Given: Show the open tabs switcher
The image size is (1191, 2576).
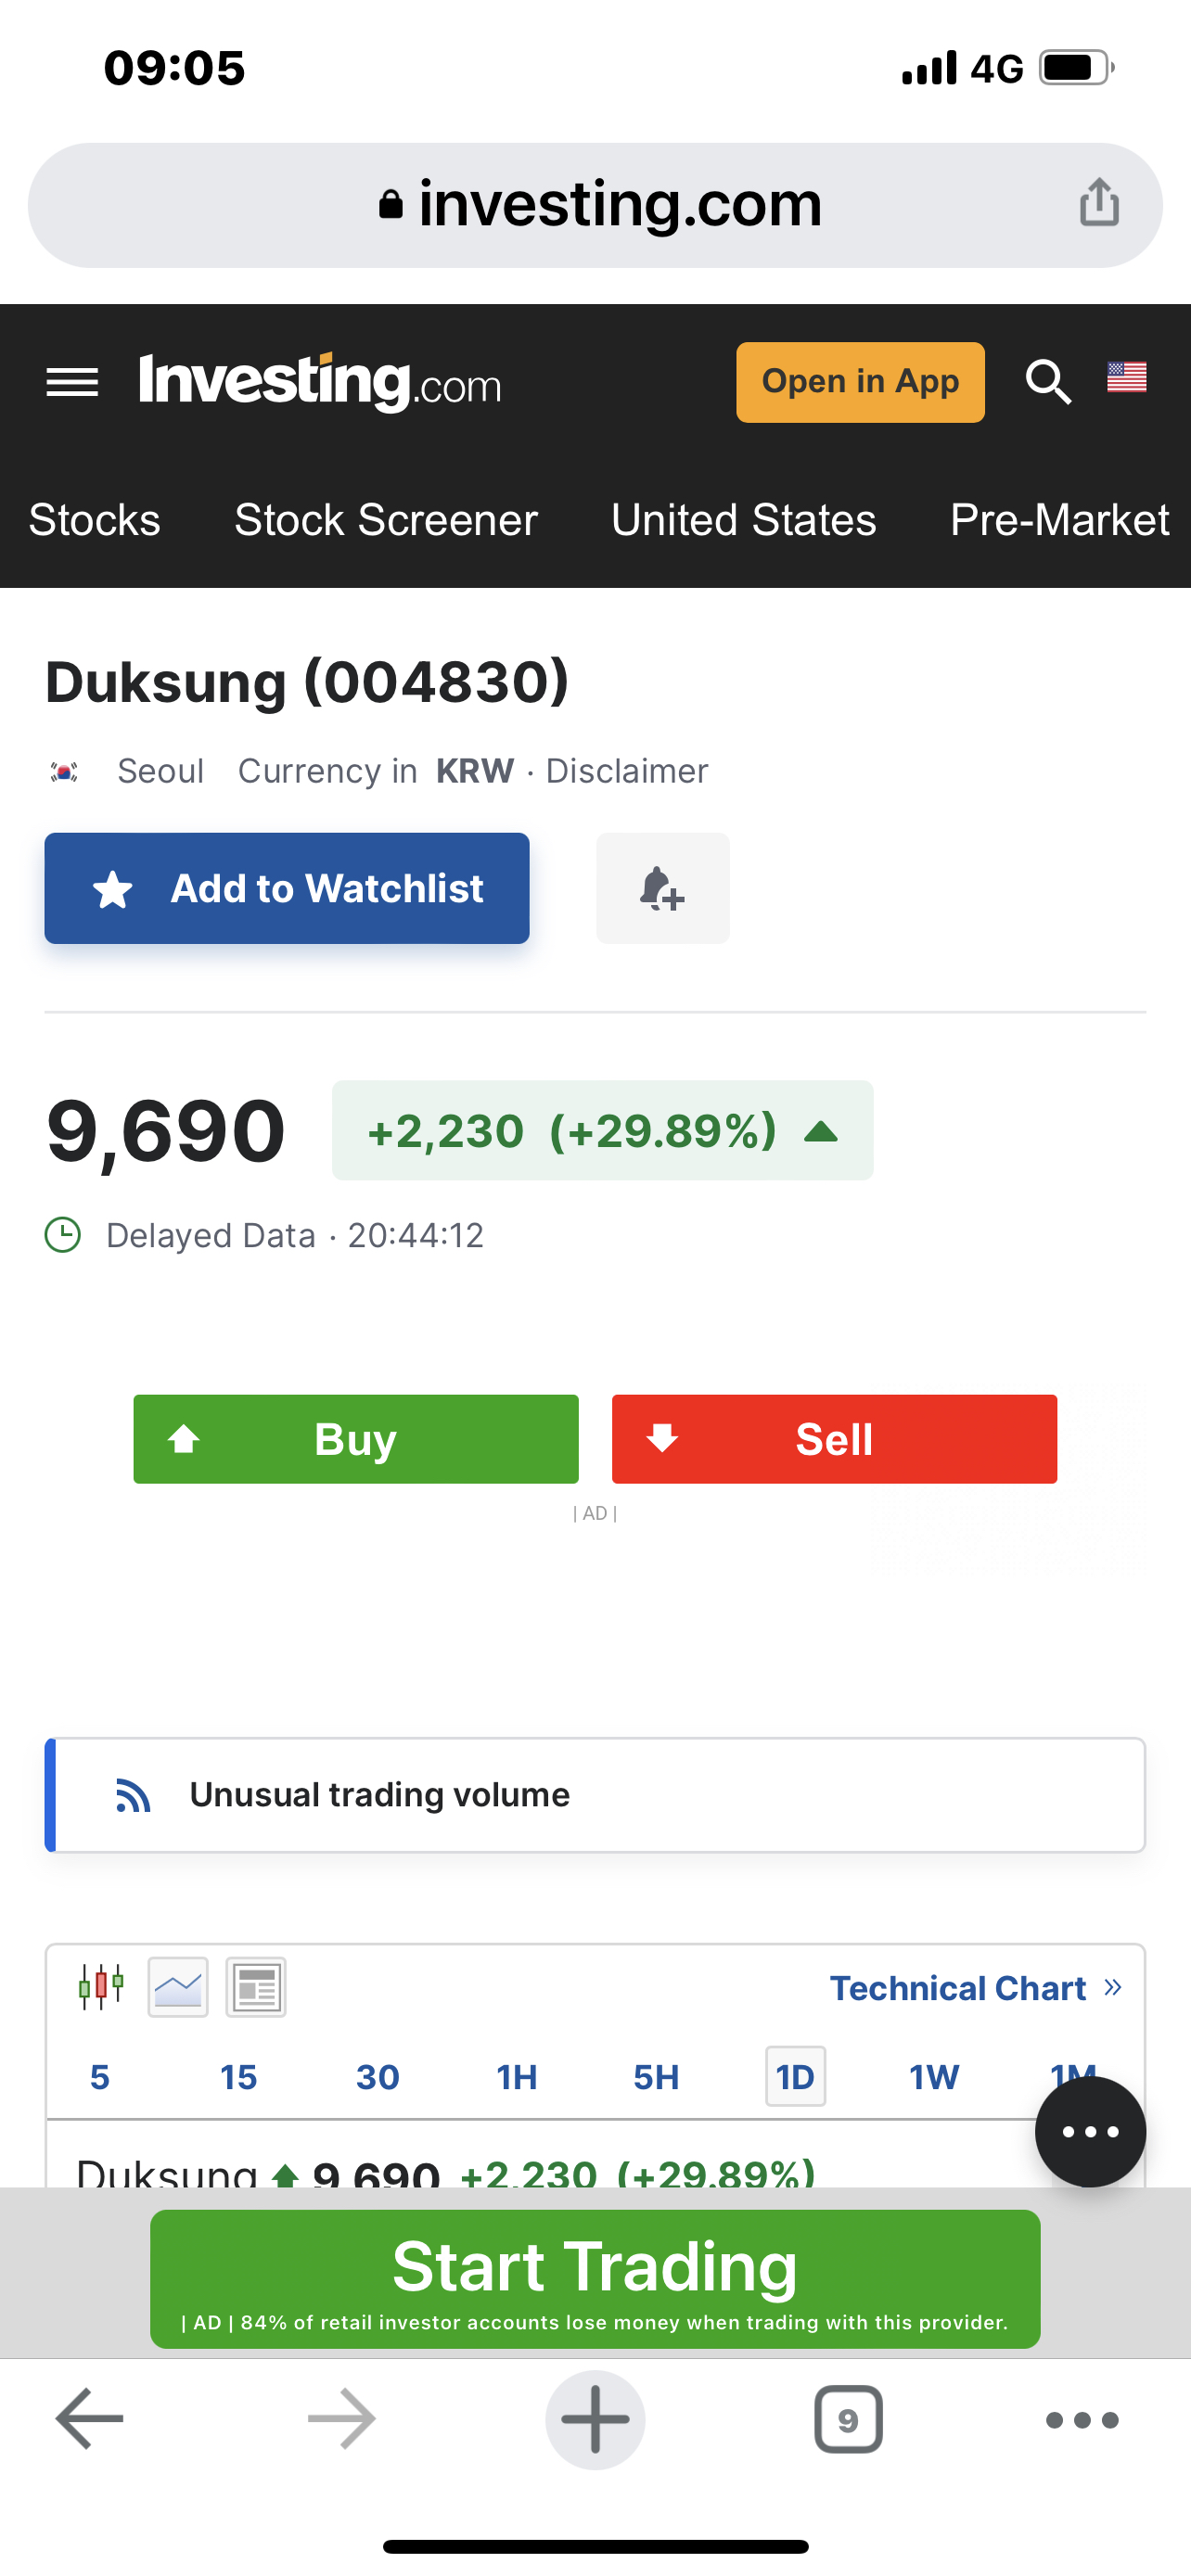Looking at the screenshot, I should (848, 2419).
